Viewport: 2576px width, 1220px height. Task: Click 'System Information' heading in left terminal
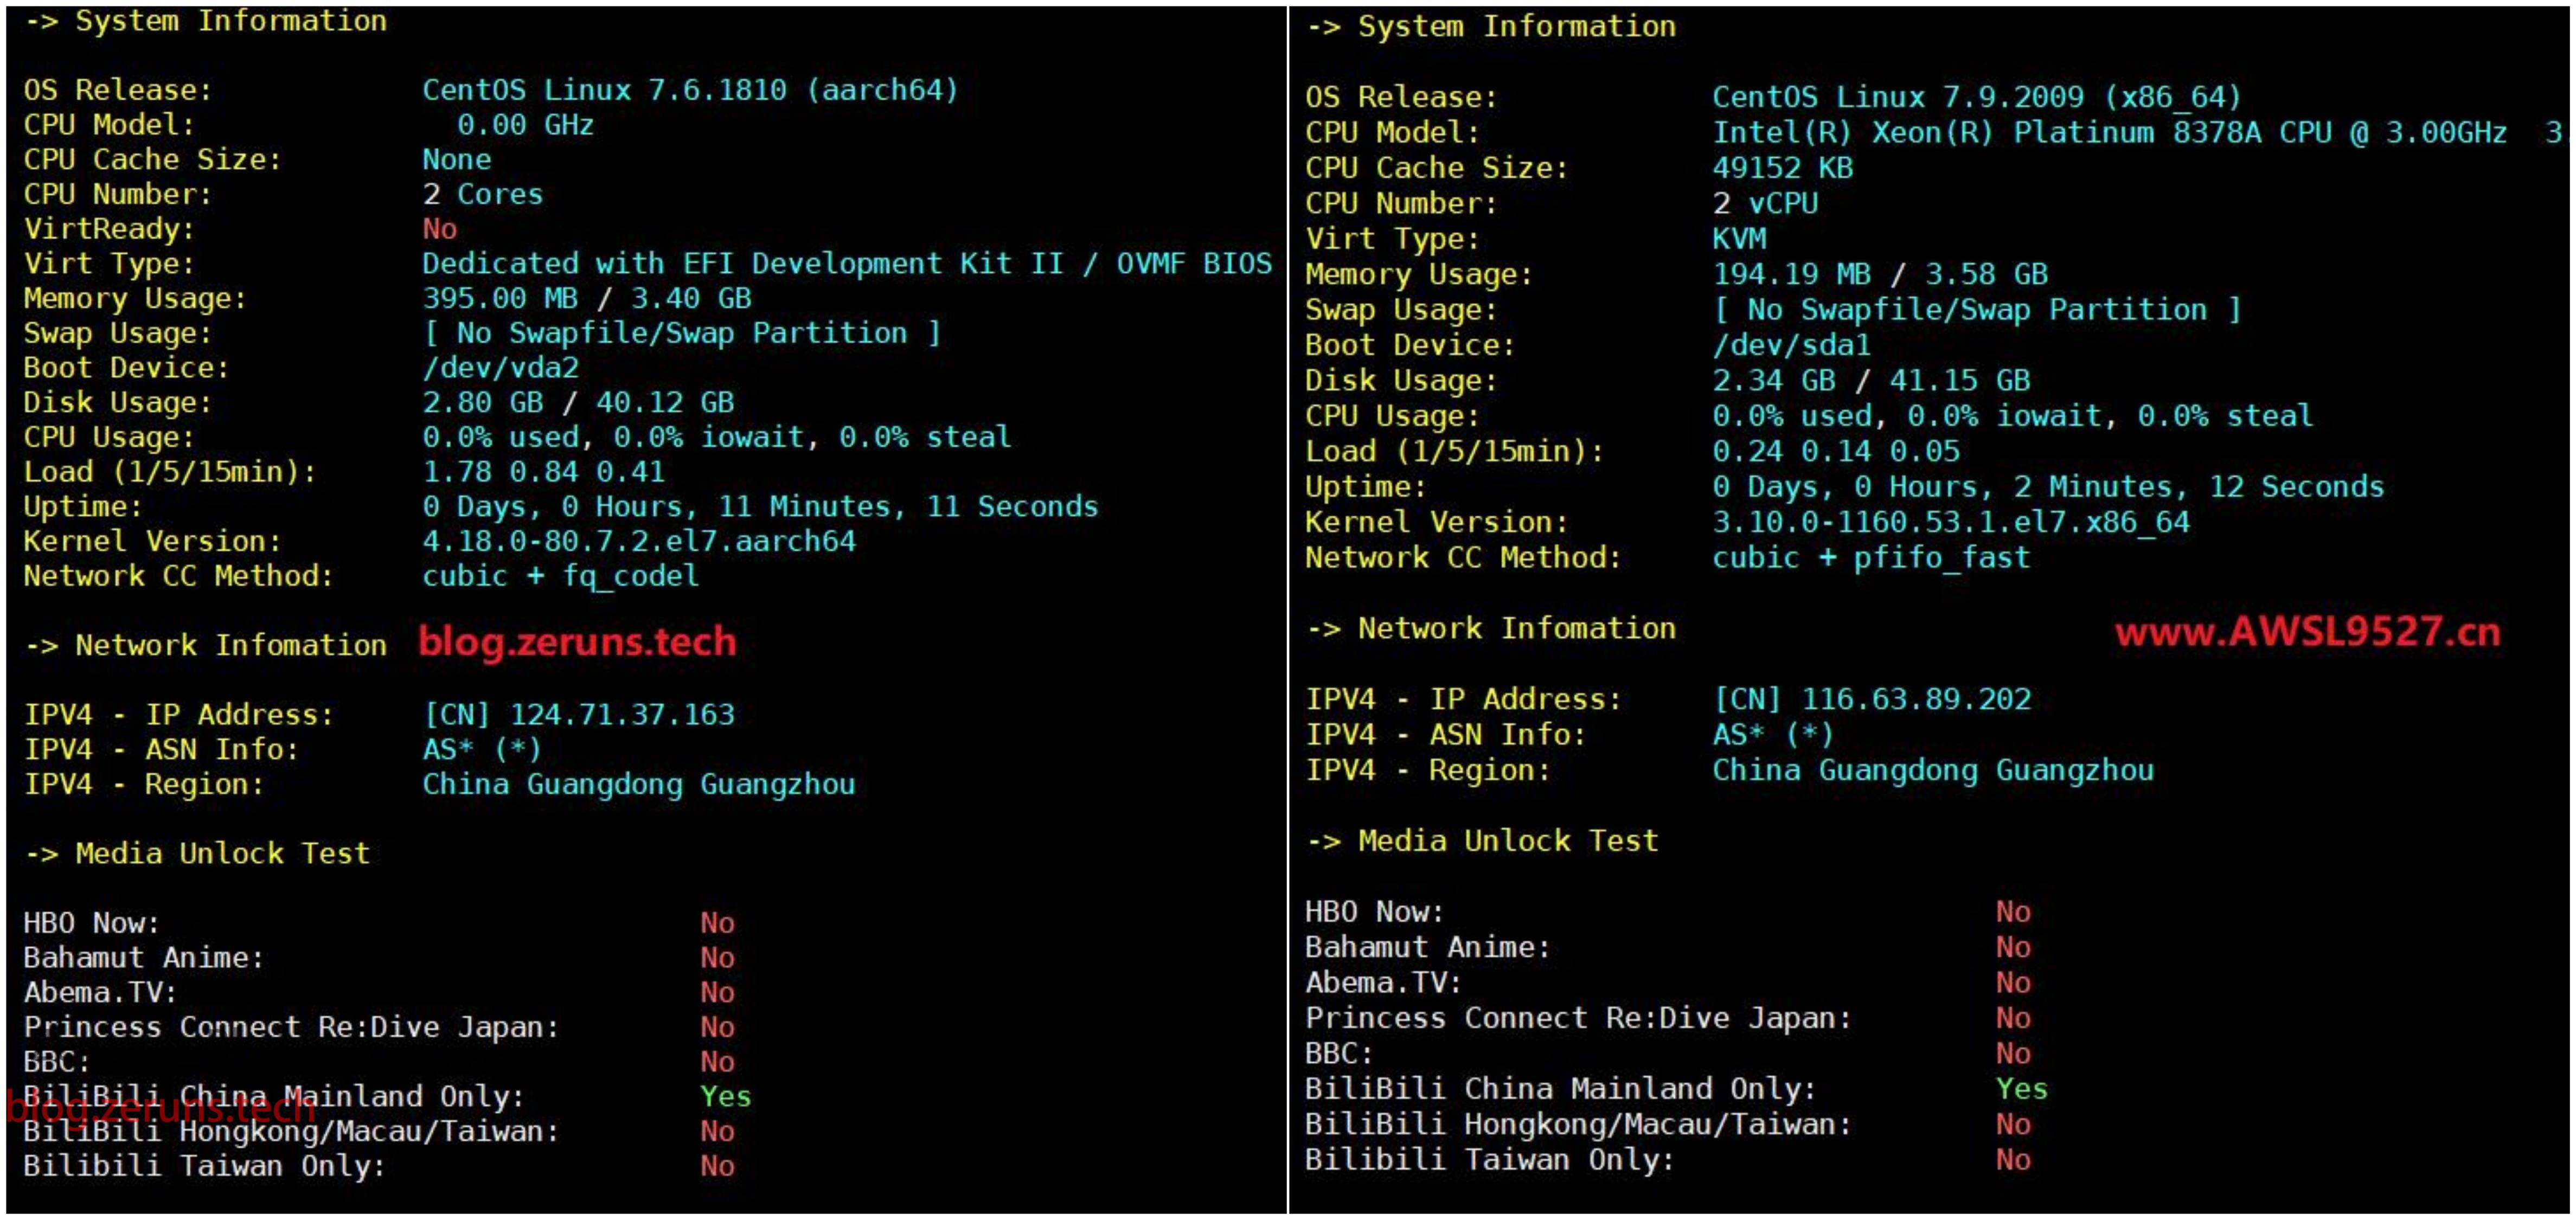[x=231, y=21]
